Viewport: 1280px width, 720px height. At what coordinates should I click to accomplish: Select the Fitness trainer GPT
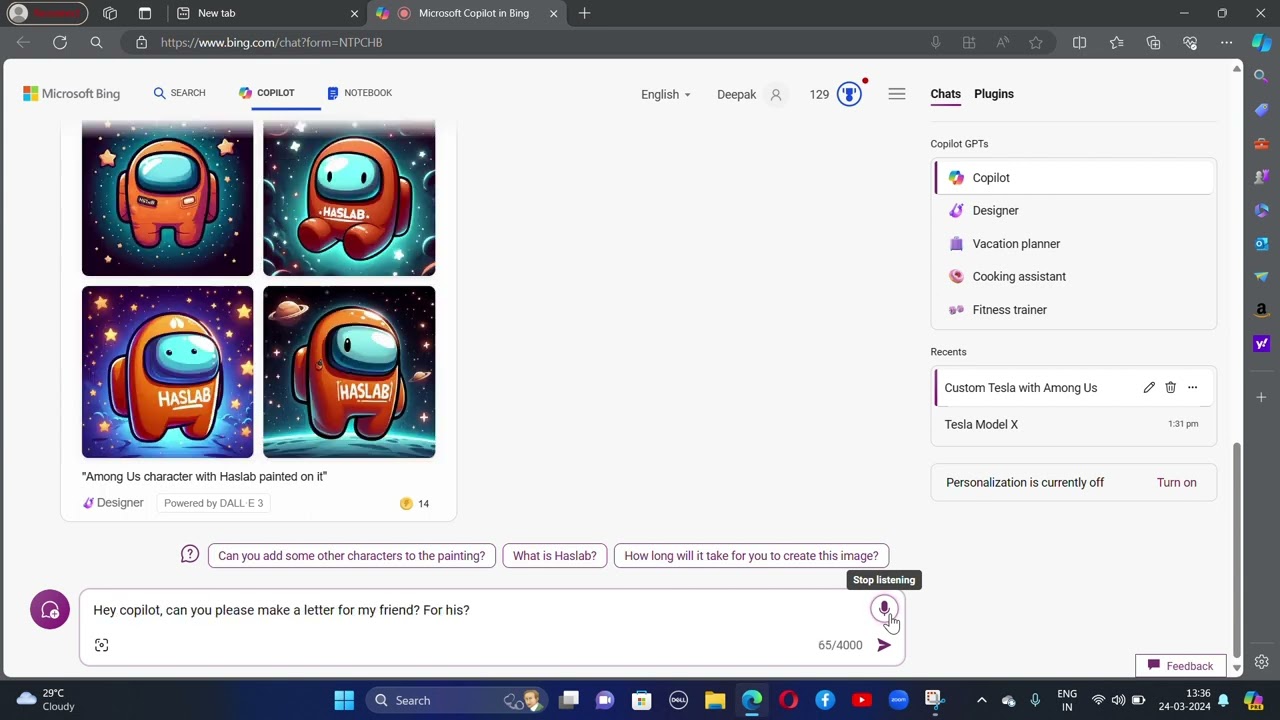coord(1074,310)
